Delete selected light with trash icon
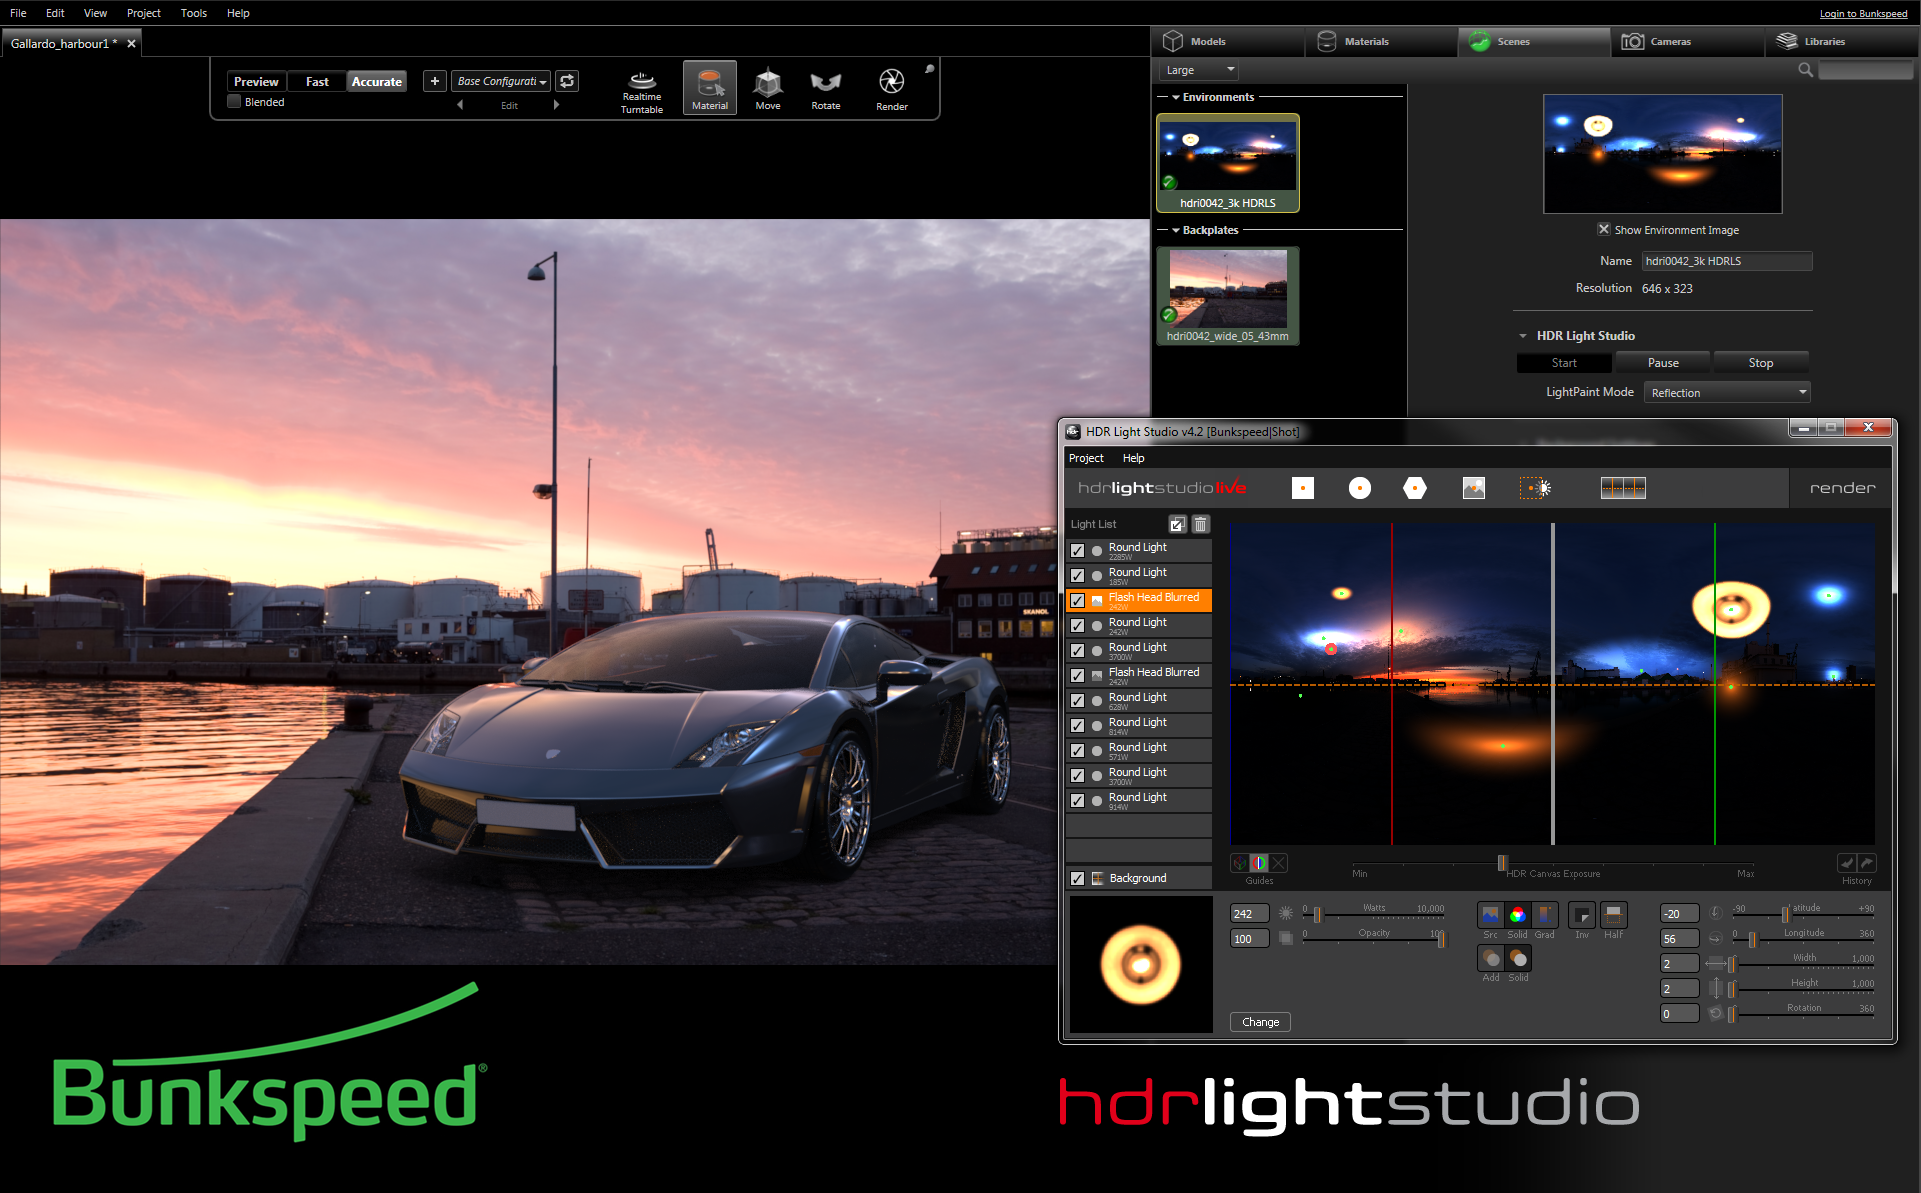1921x1193 pixels. [1201, 524]
